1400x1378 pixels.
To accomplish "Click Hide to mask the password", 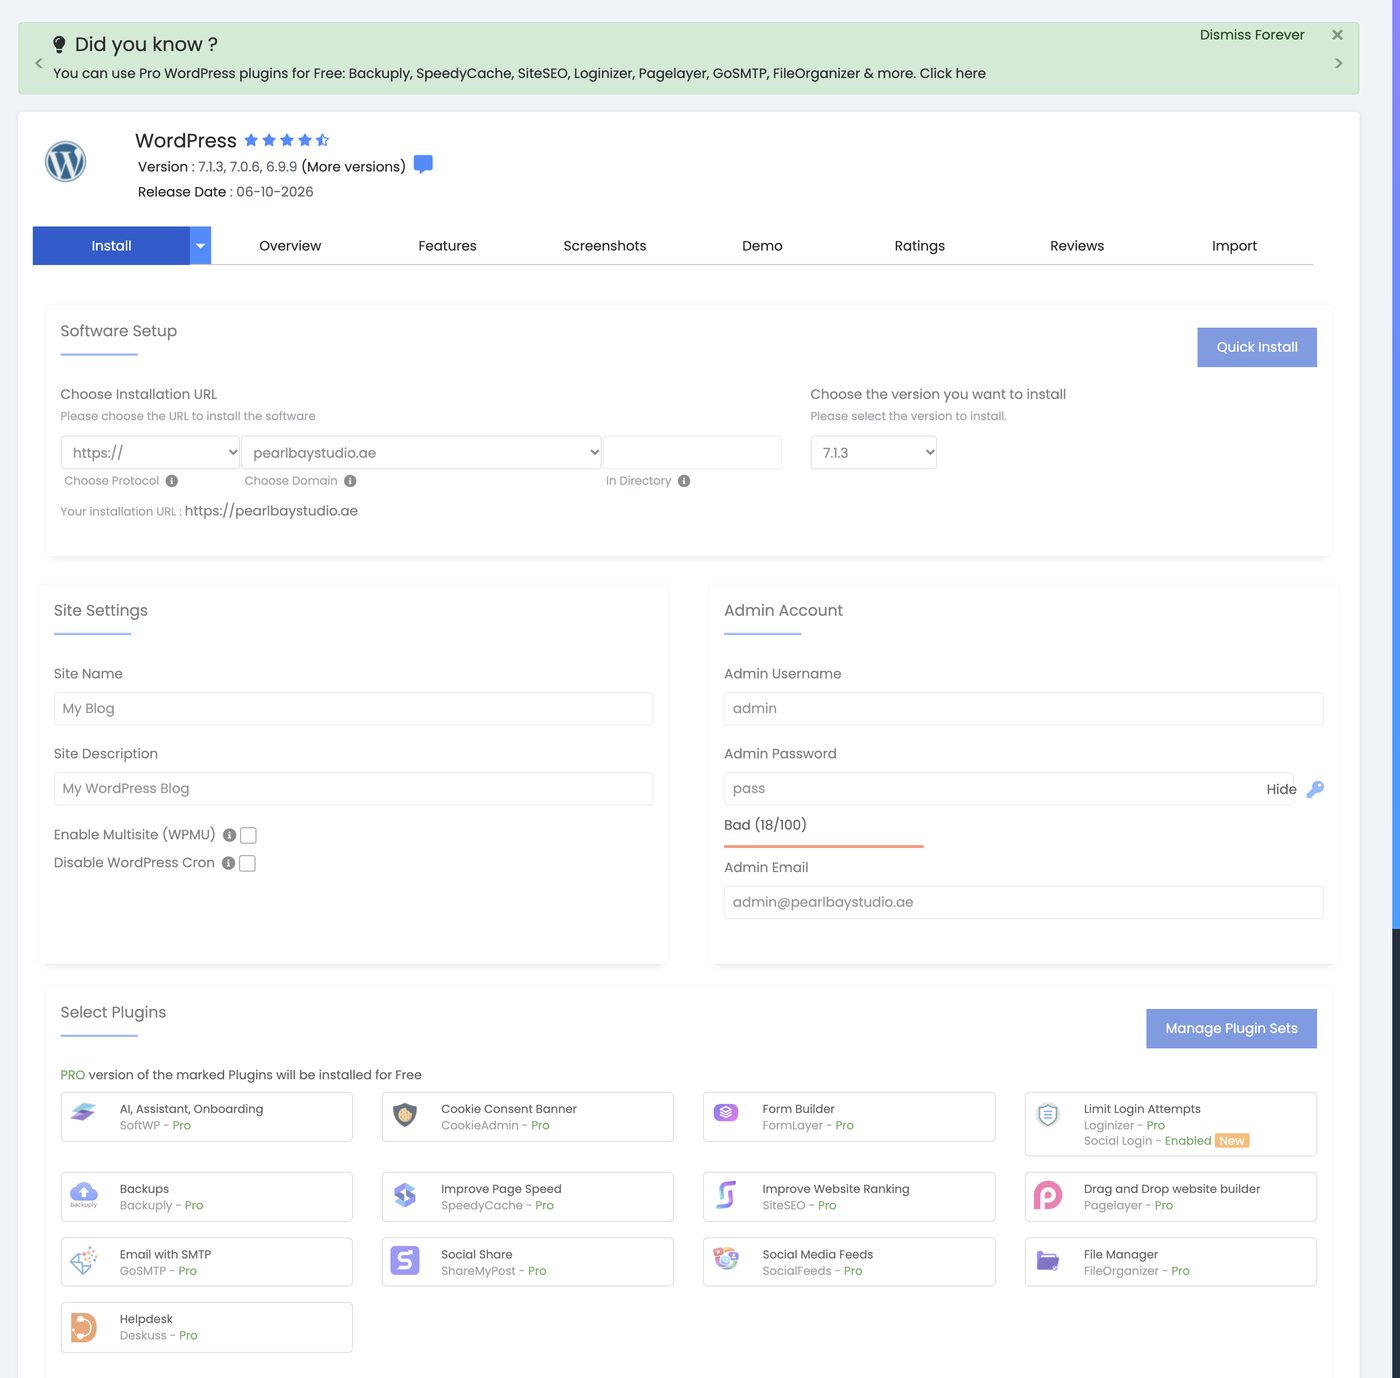I will point(1281,789).
